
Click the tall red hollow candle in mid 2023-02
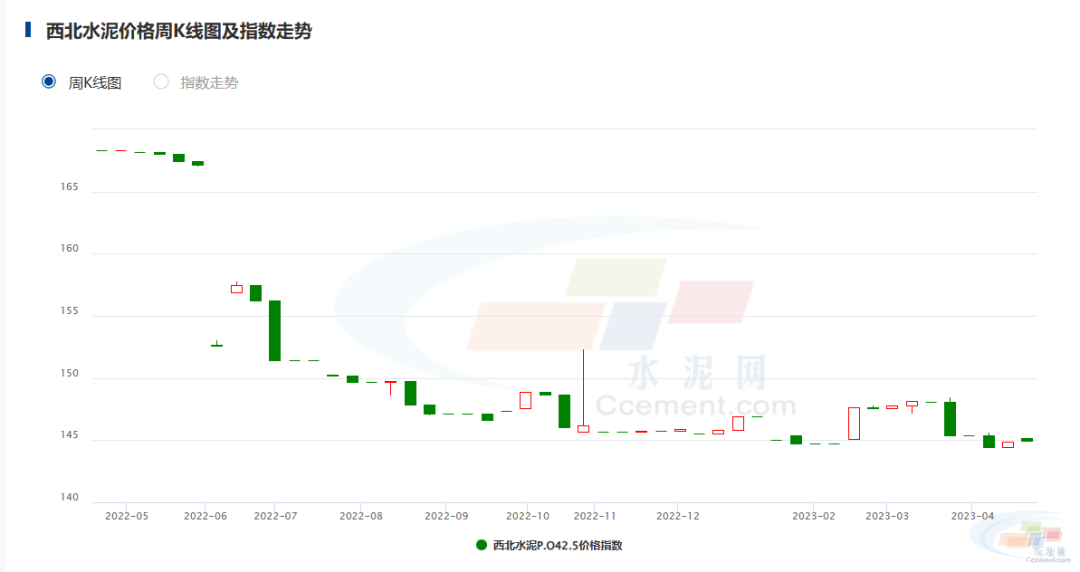click(x=854, y=423)
